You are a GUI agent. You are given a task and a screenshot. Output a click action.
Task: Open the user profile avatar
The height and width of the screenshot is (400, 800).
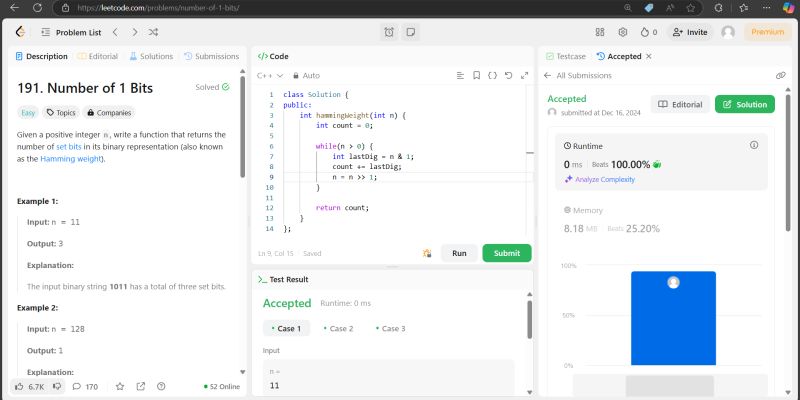pyautogui.click(x=728, y=32)
